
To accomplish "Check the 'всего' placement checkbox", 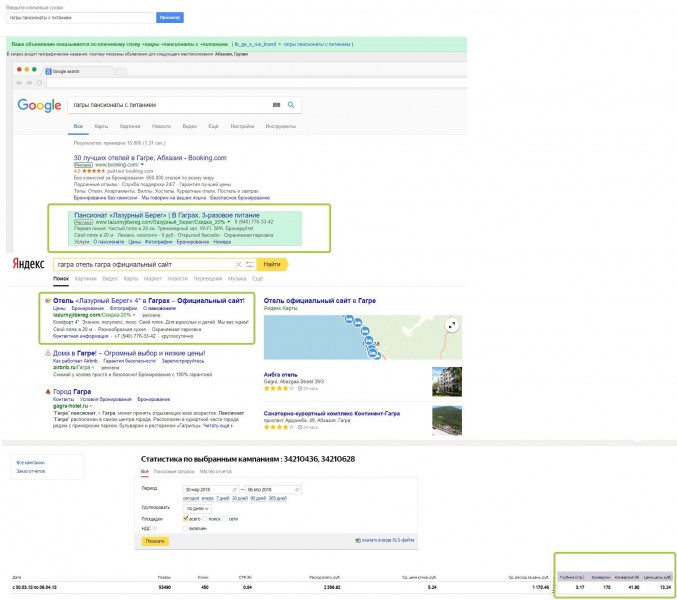I will click(186, 518).
